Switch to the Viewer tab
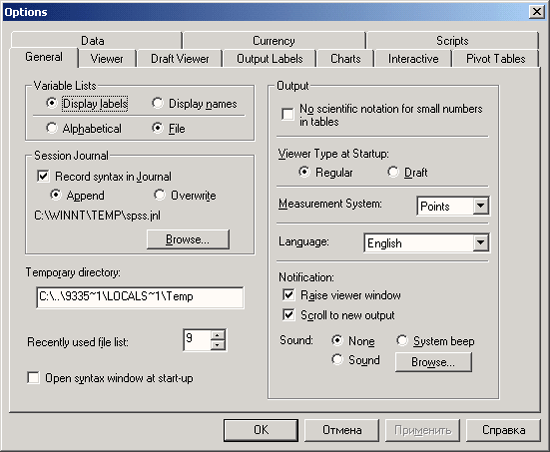Viewport: 550px width, 452px height. 107,59
